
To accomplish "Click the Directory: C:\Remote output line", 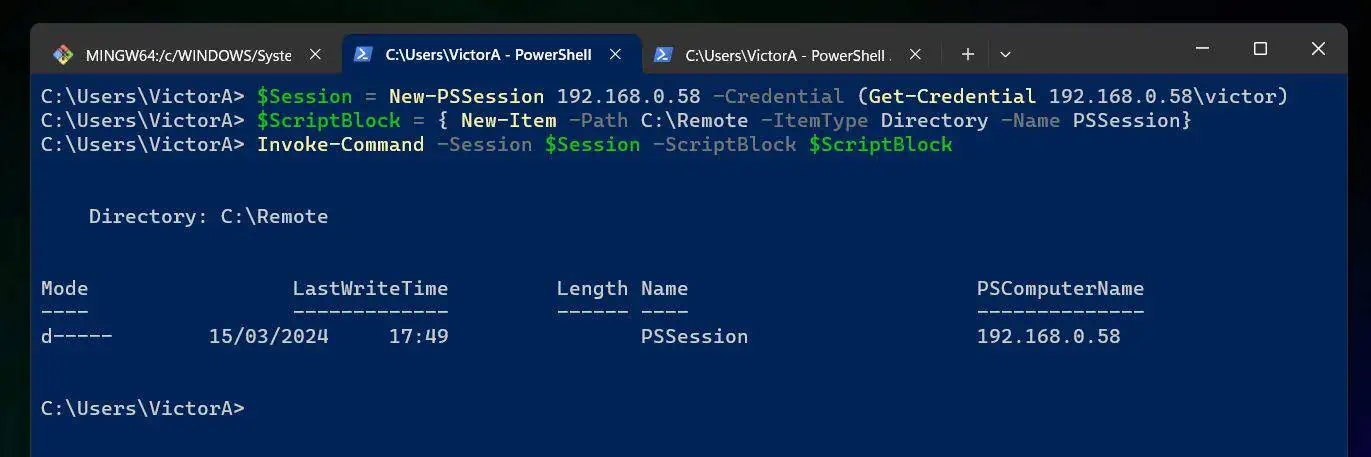I will coord(208,216).
